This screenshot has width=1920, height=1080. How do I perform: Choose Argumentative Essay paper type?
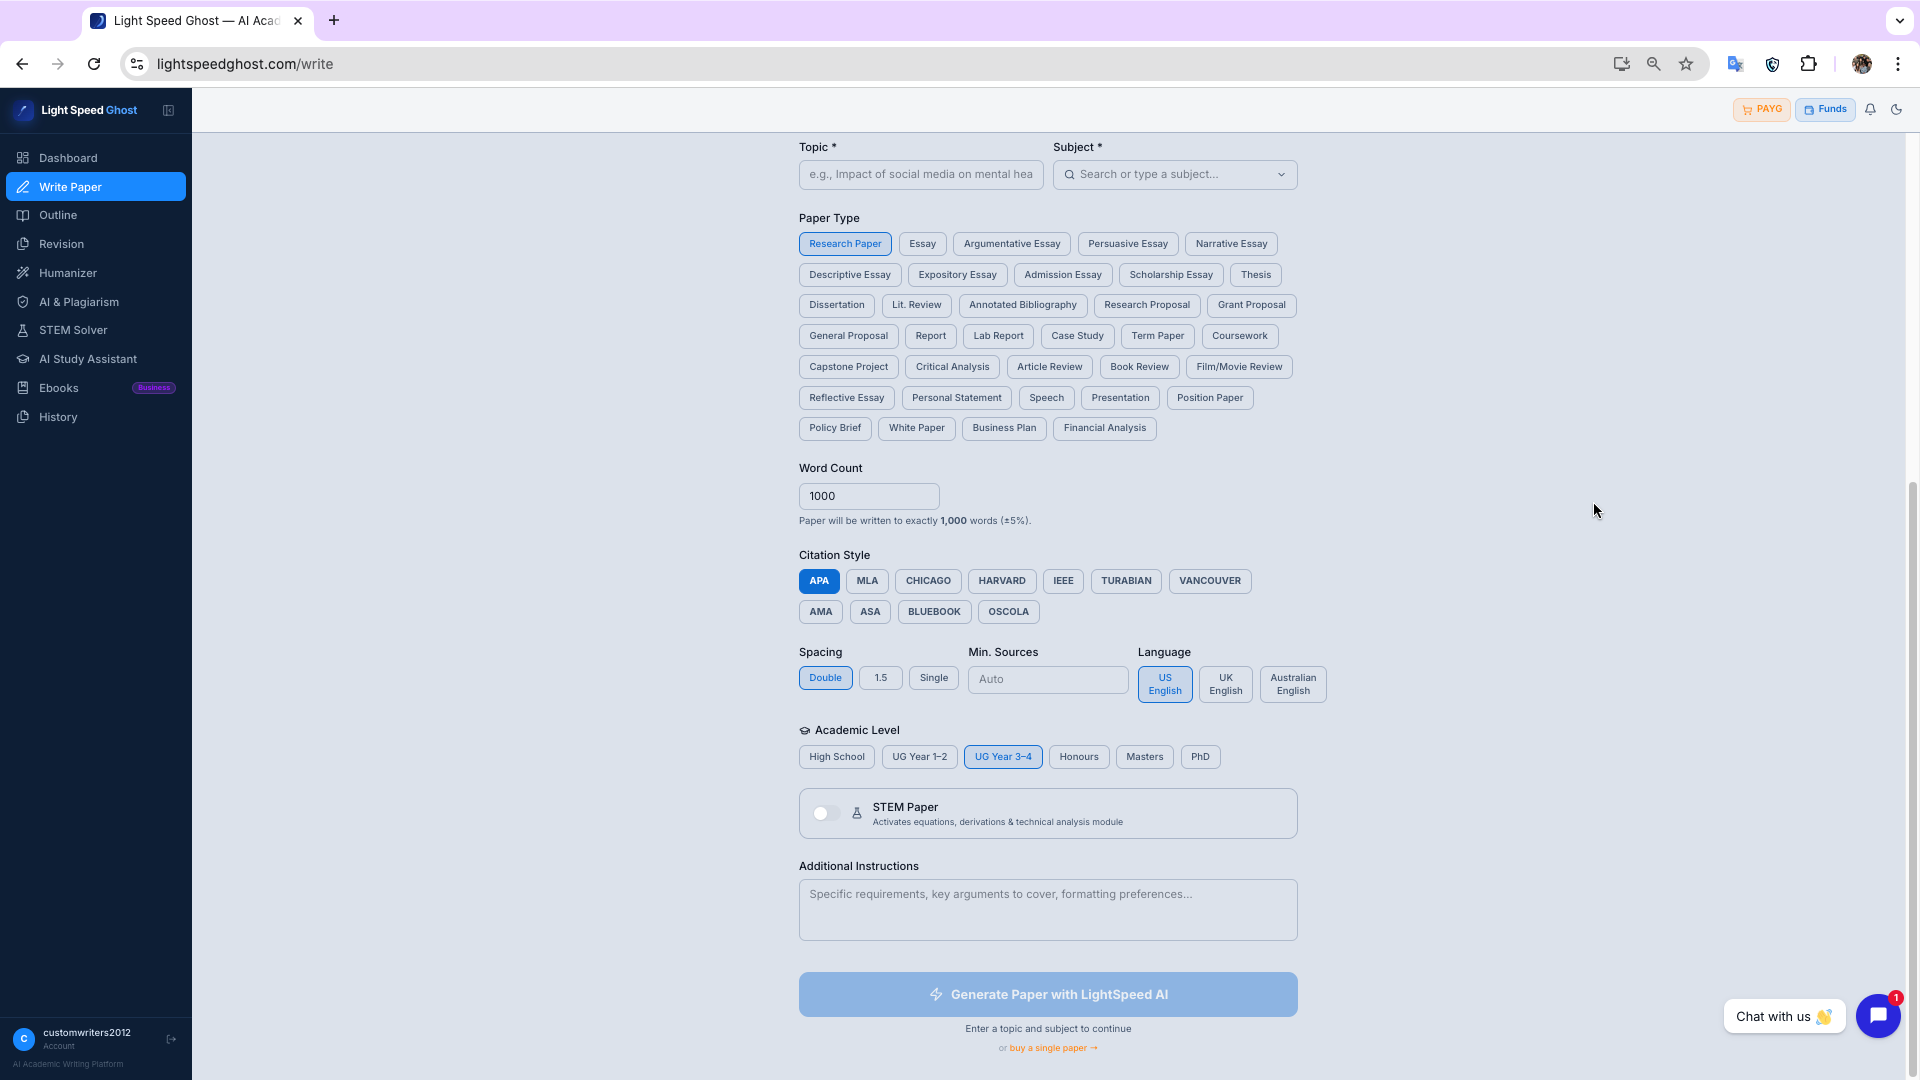tap(1012, 244)
